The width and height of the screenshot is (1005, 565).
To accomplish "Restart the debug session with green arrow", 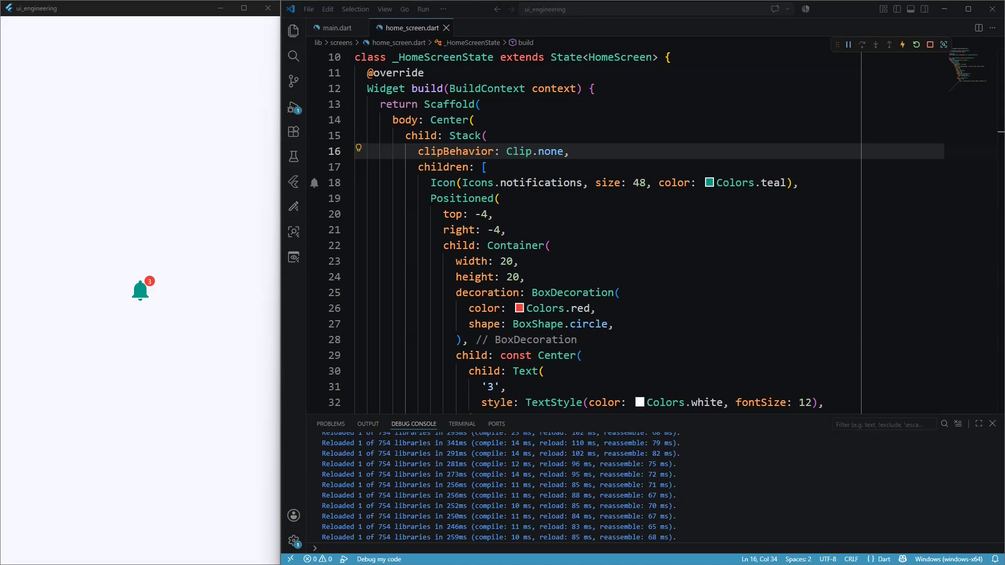I will [x=917, y=45].
